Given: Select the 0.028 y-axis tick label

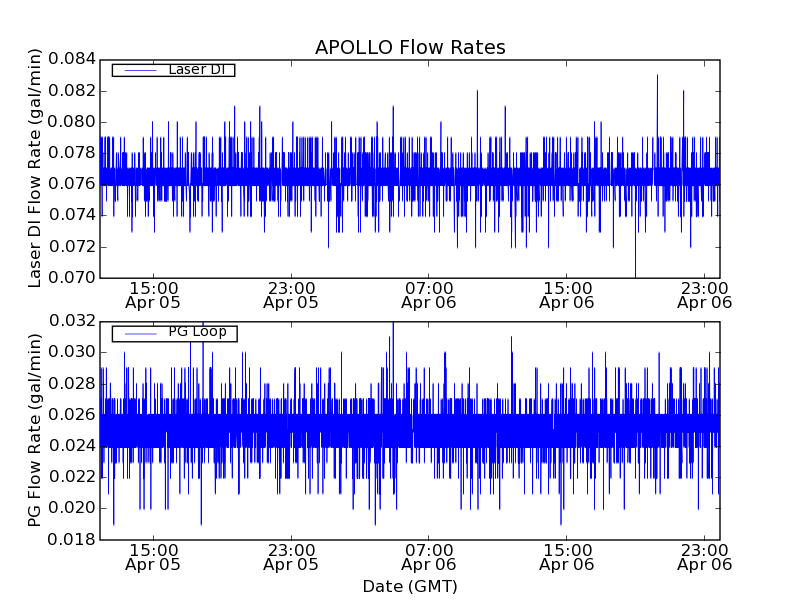Looking at the screenshot, I should point(72,384).
